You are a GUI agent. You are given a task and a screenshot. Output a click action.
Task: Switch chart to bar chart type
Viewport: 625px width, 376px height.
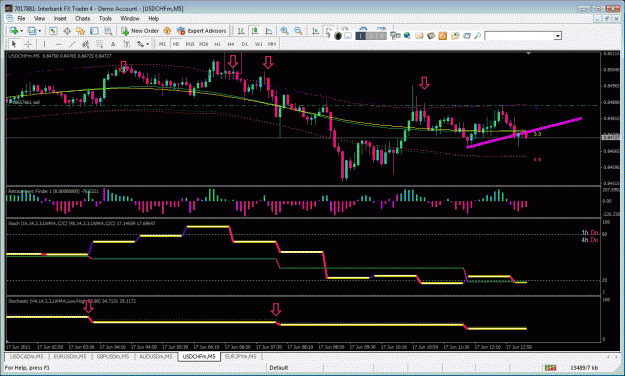[241, 31]
